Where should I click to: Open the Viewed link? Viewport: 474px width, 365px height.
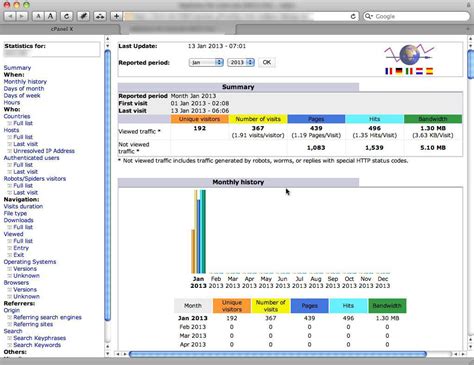tap(14, 234)
